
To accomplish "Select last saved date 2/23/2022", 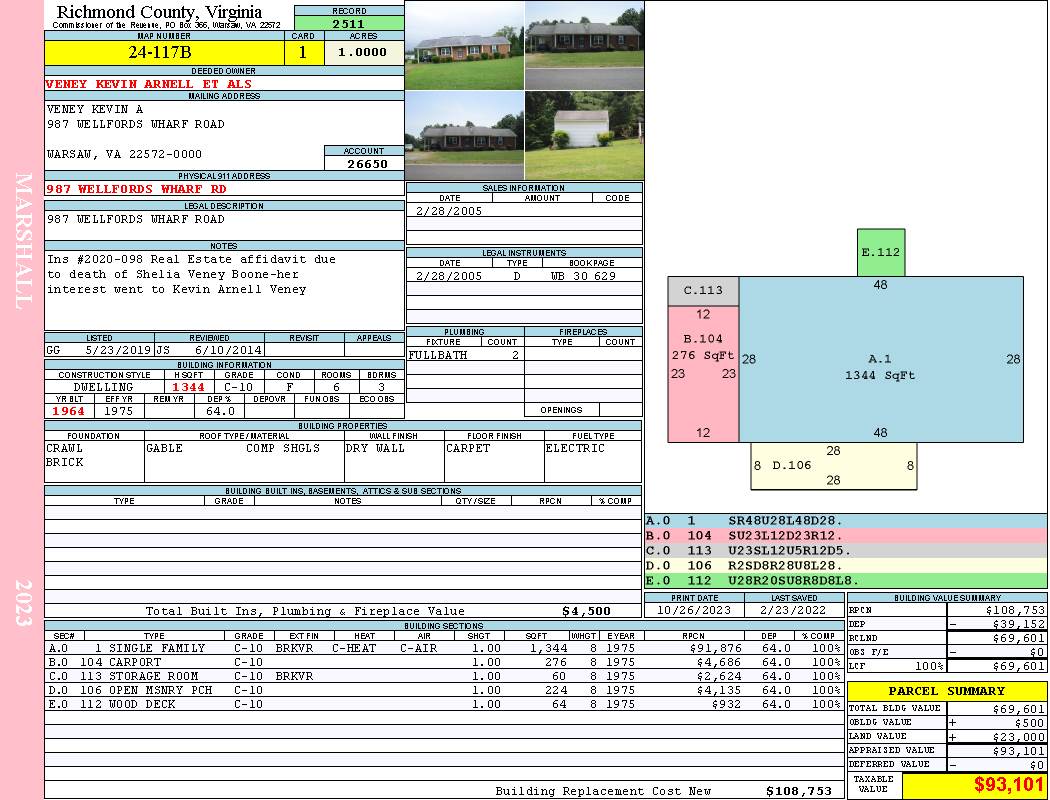I will (x=794, y=610).
